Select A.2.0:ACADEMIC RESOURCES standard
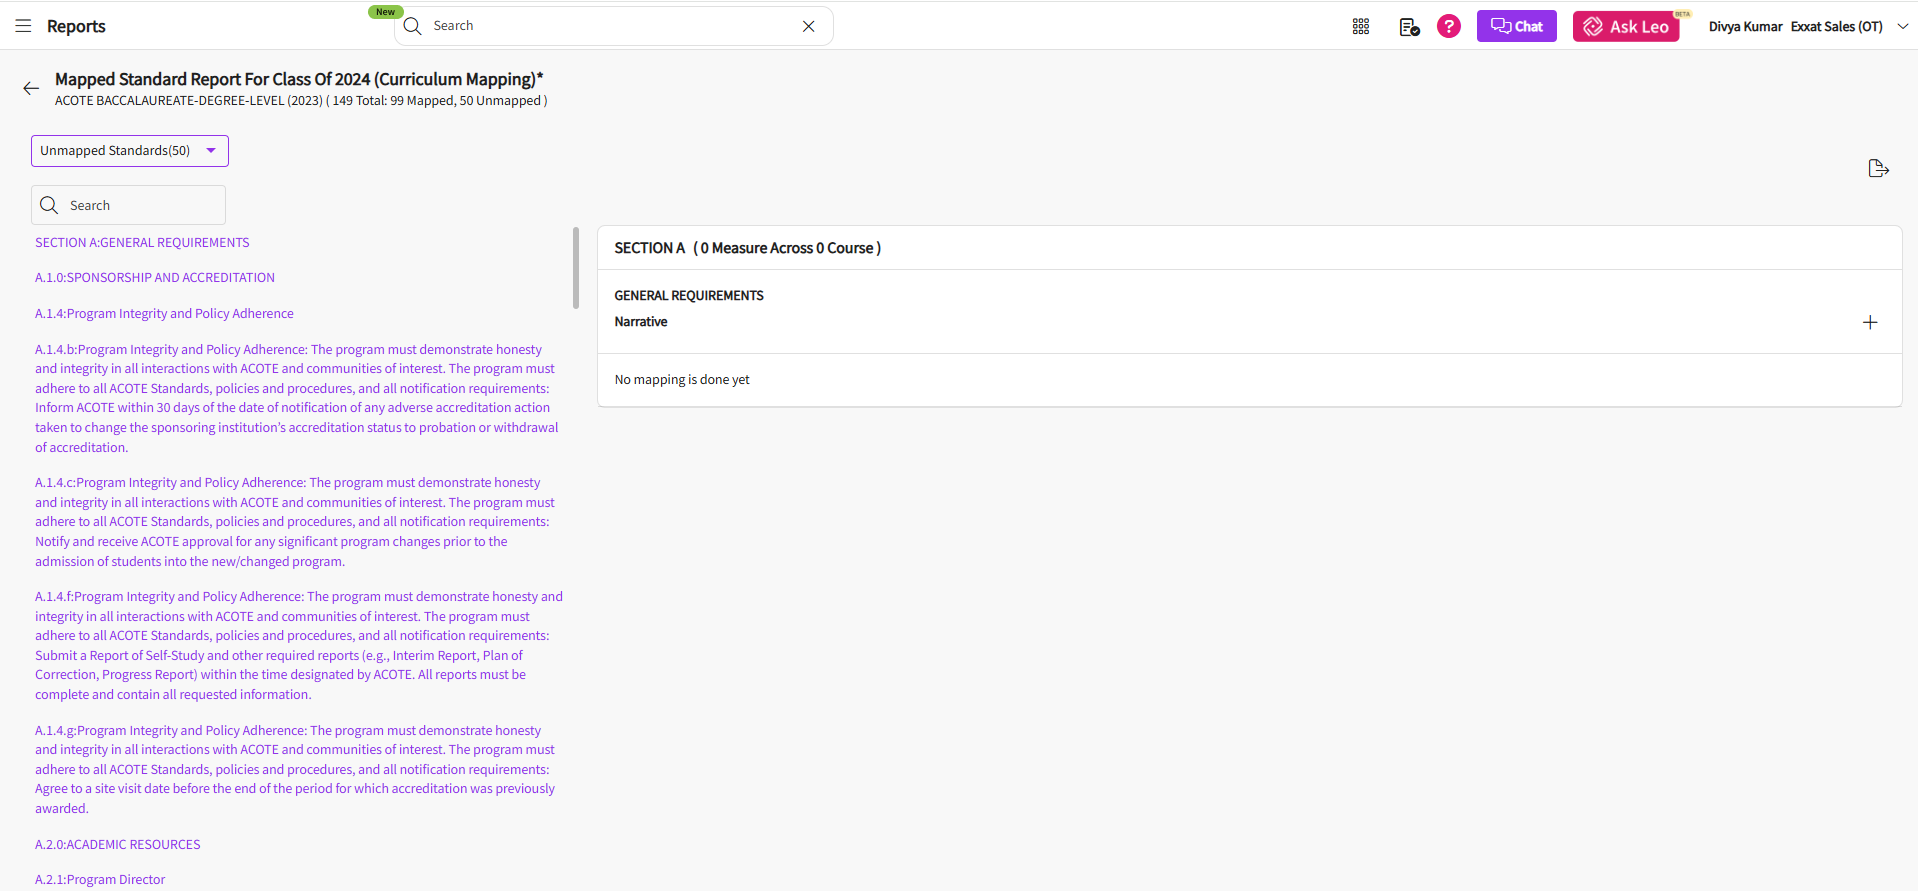 (x=118, y=845)
